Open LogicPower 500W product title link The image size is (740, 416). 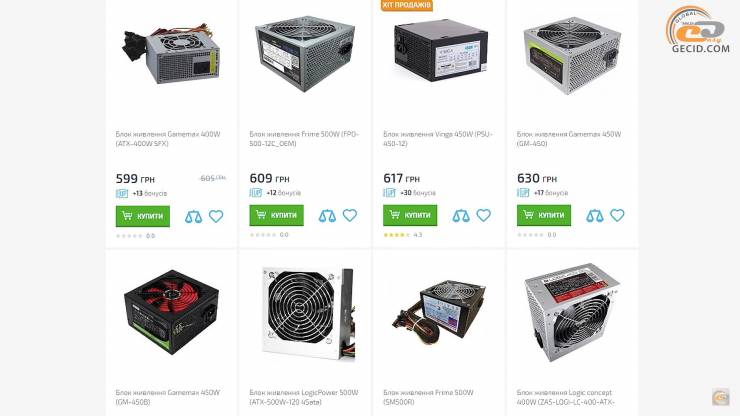(x=304, y=397)
